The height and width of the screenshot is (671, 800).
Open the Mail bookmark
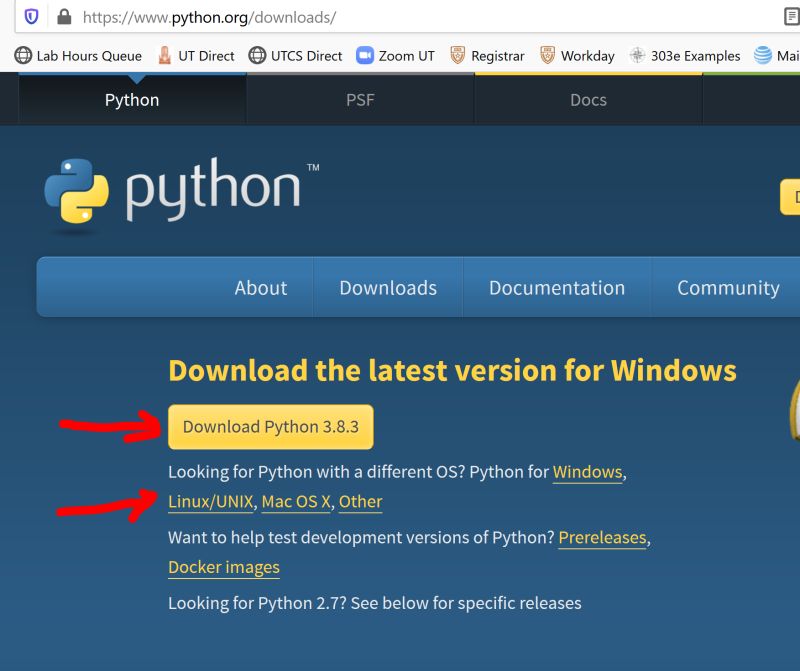click(x=778, y=56)
